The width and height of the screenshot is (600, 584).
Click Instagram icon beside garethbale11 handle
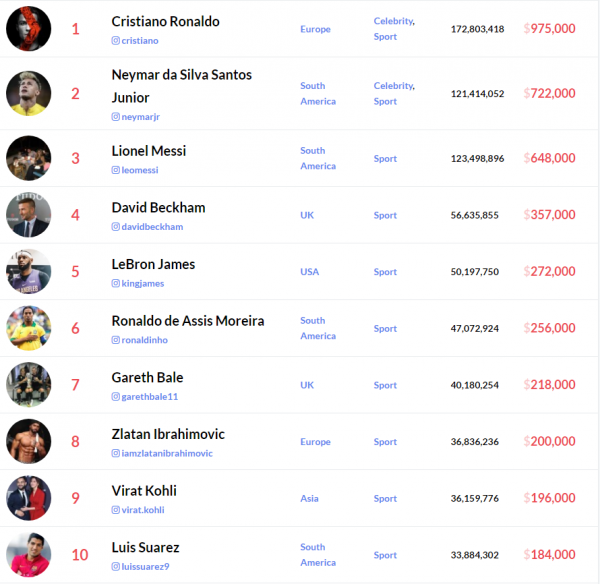pos(116,397)
